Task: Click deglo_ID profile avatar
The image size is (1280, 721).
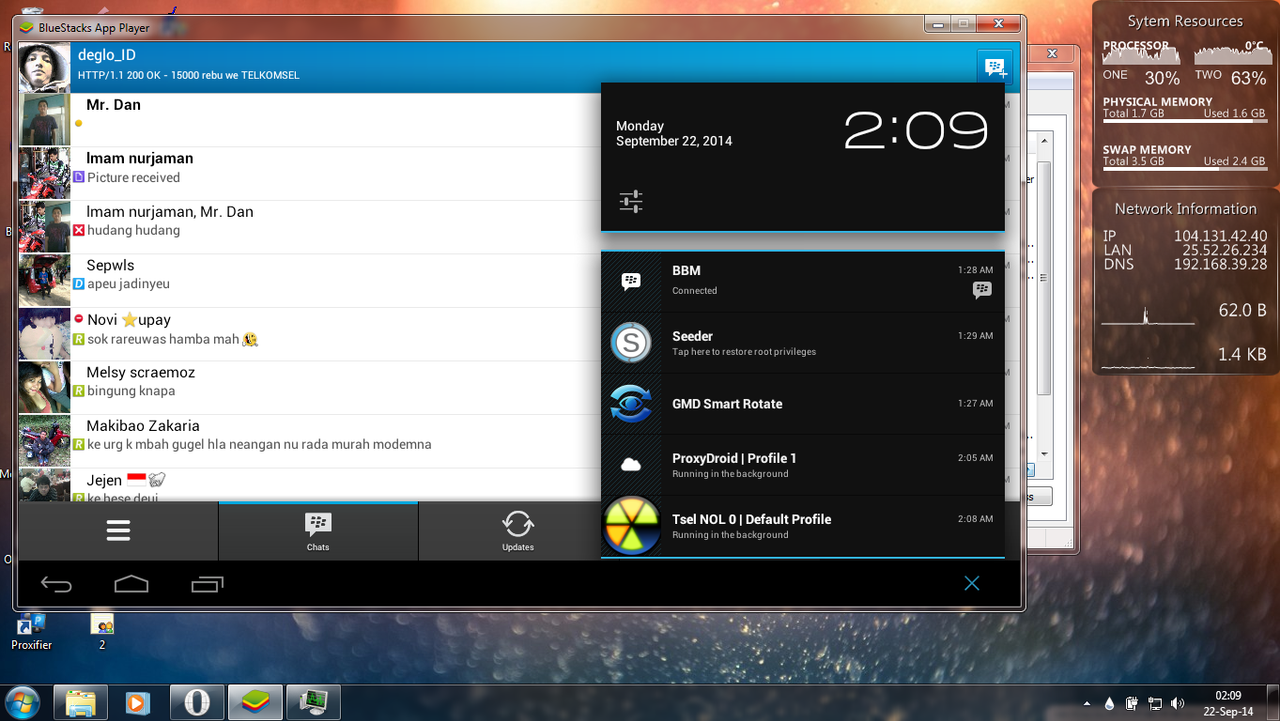Action: [44, 68]
